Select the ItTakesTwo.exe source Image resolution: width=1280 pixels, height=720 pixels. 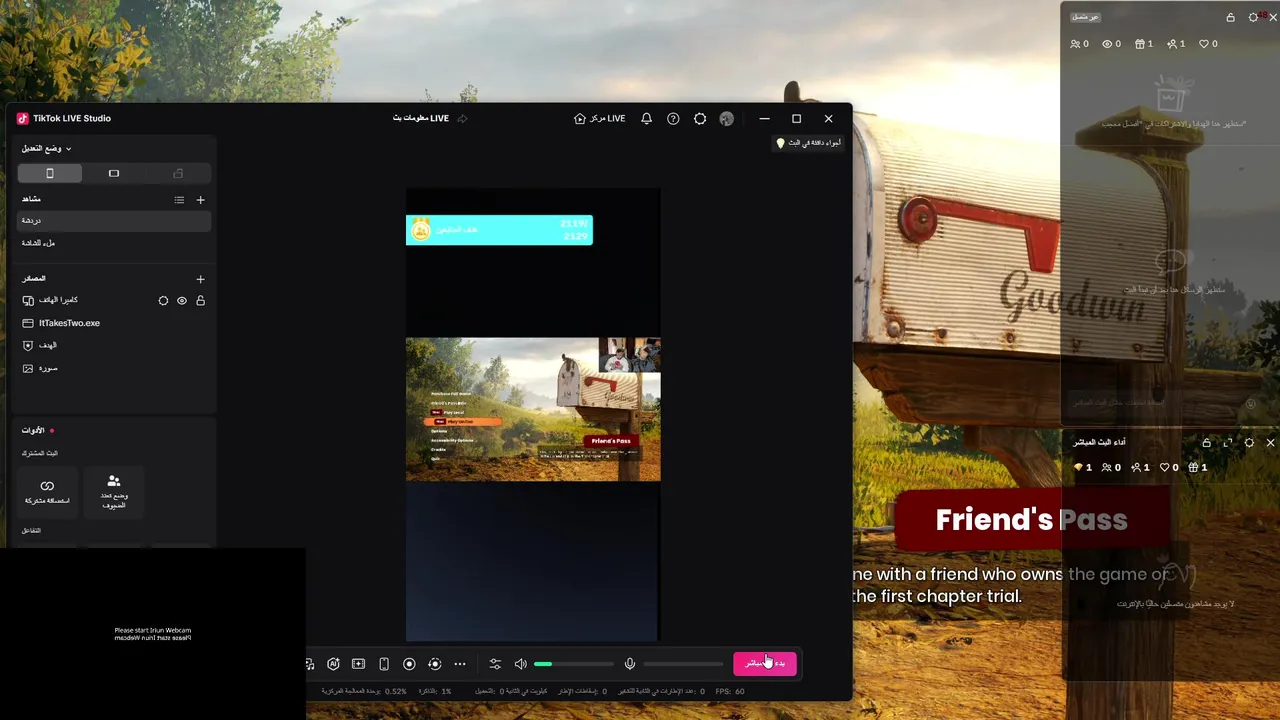coord(114,323)
